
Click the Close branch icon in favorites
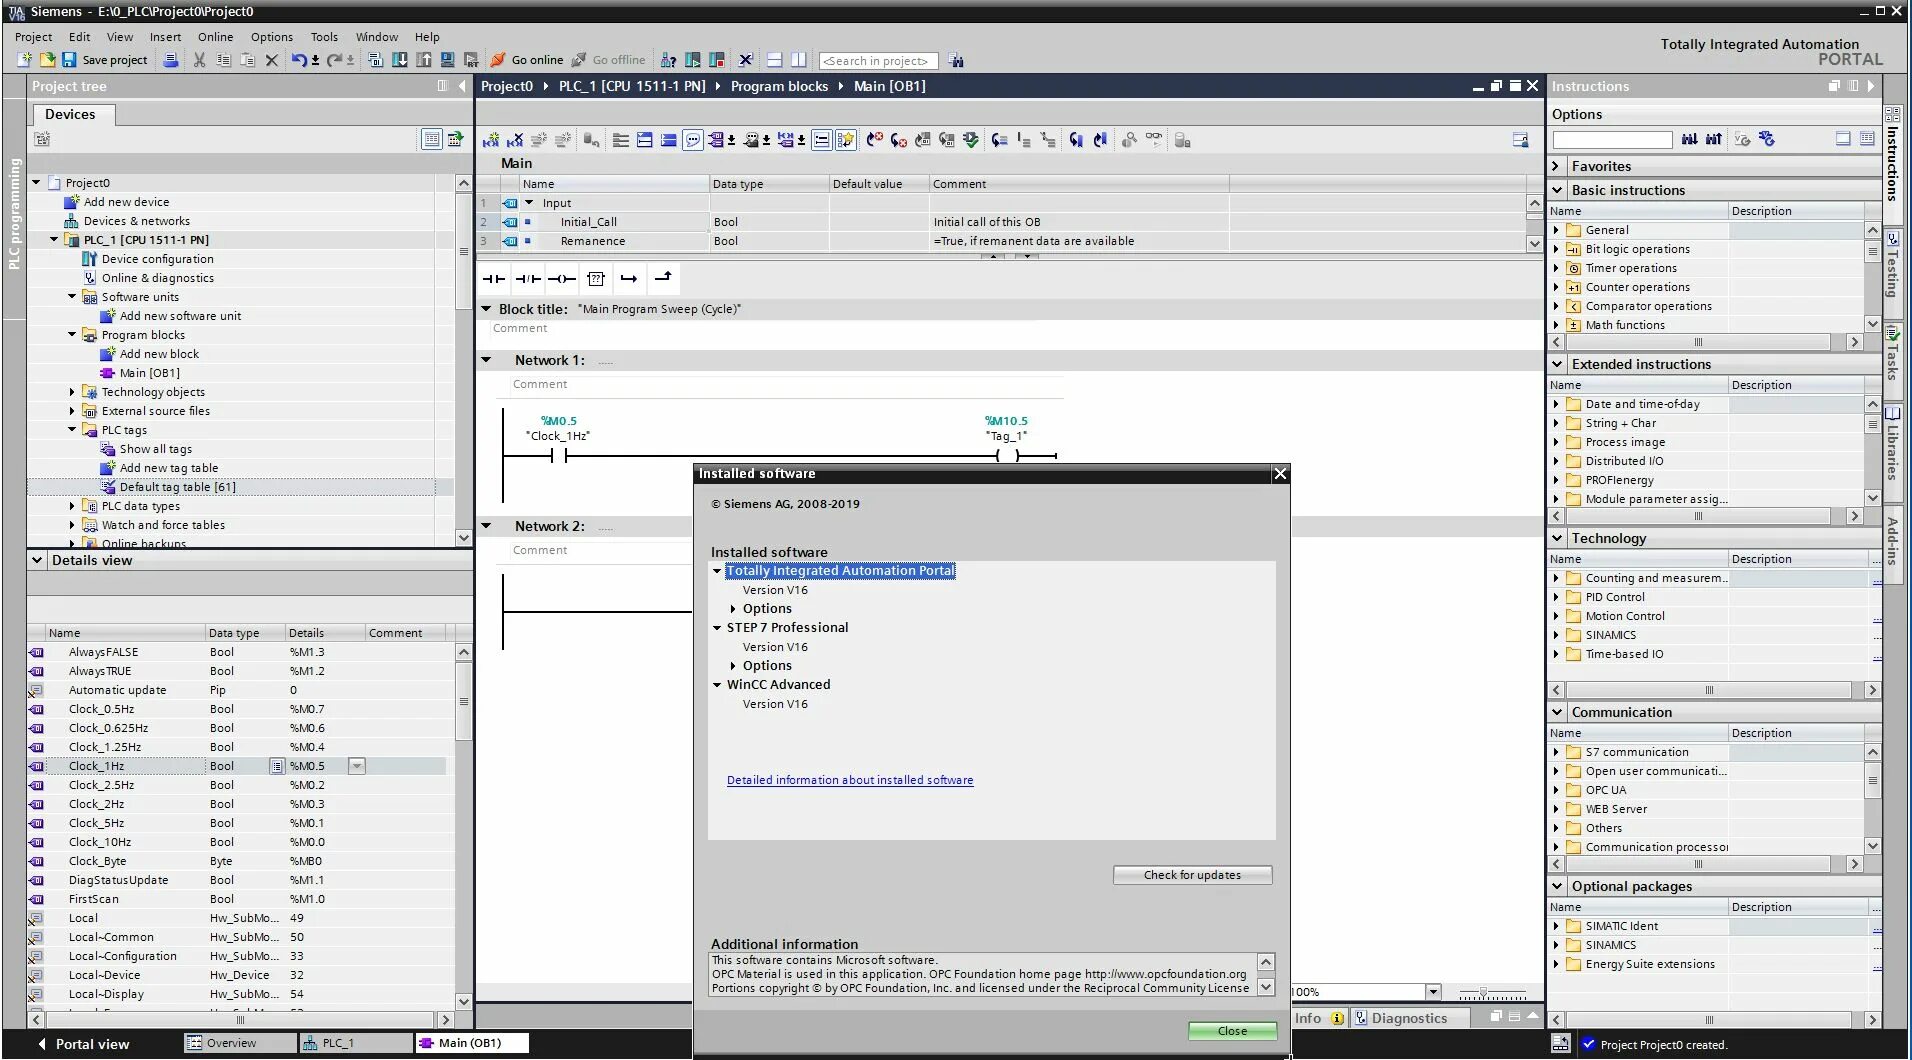click(663, 279)
